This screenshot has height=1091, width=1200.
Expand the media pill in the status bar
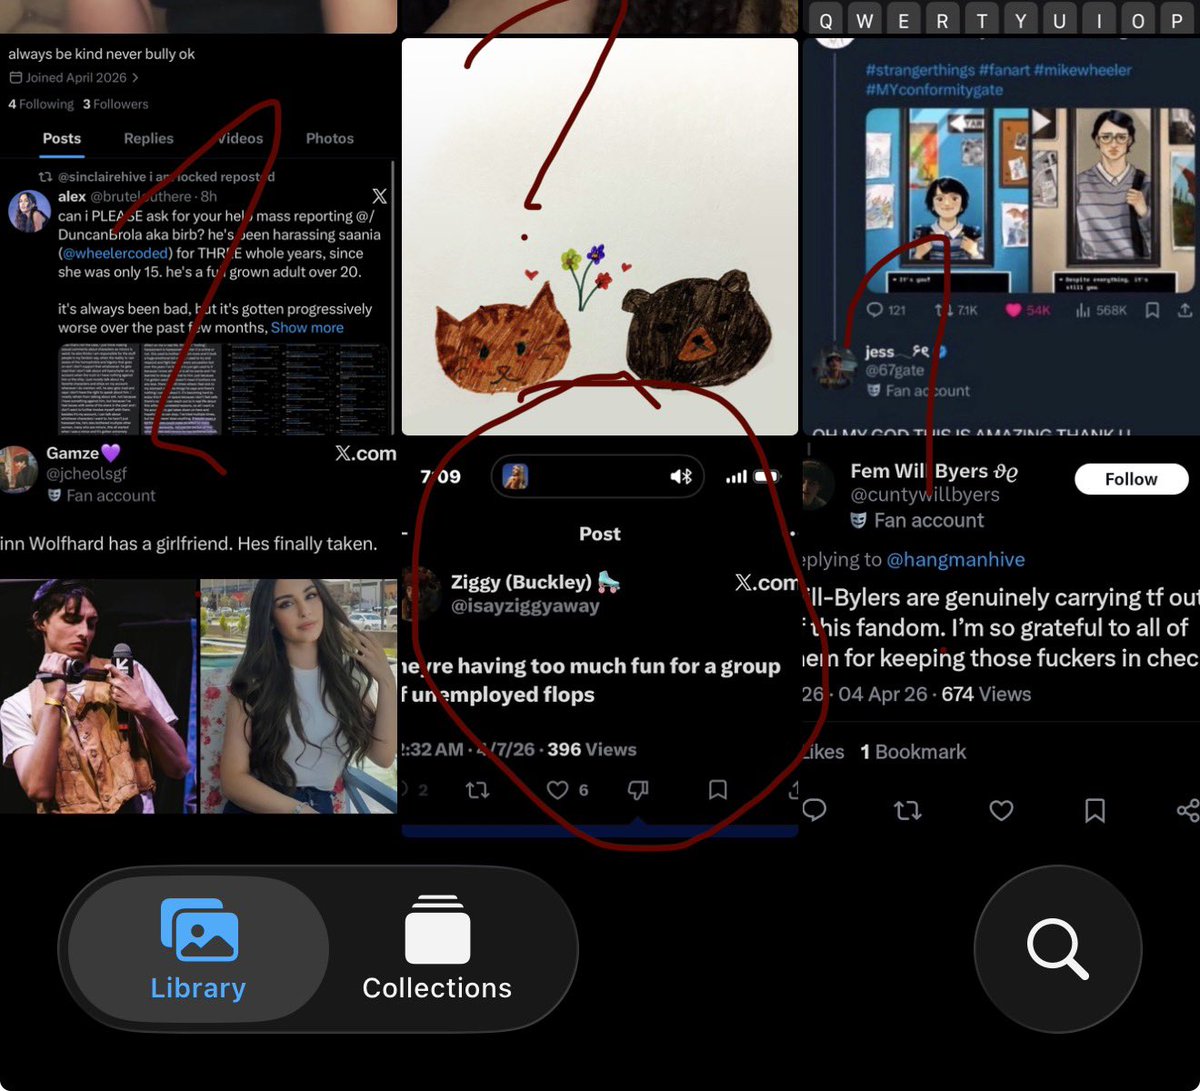tap(597, 477)
